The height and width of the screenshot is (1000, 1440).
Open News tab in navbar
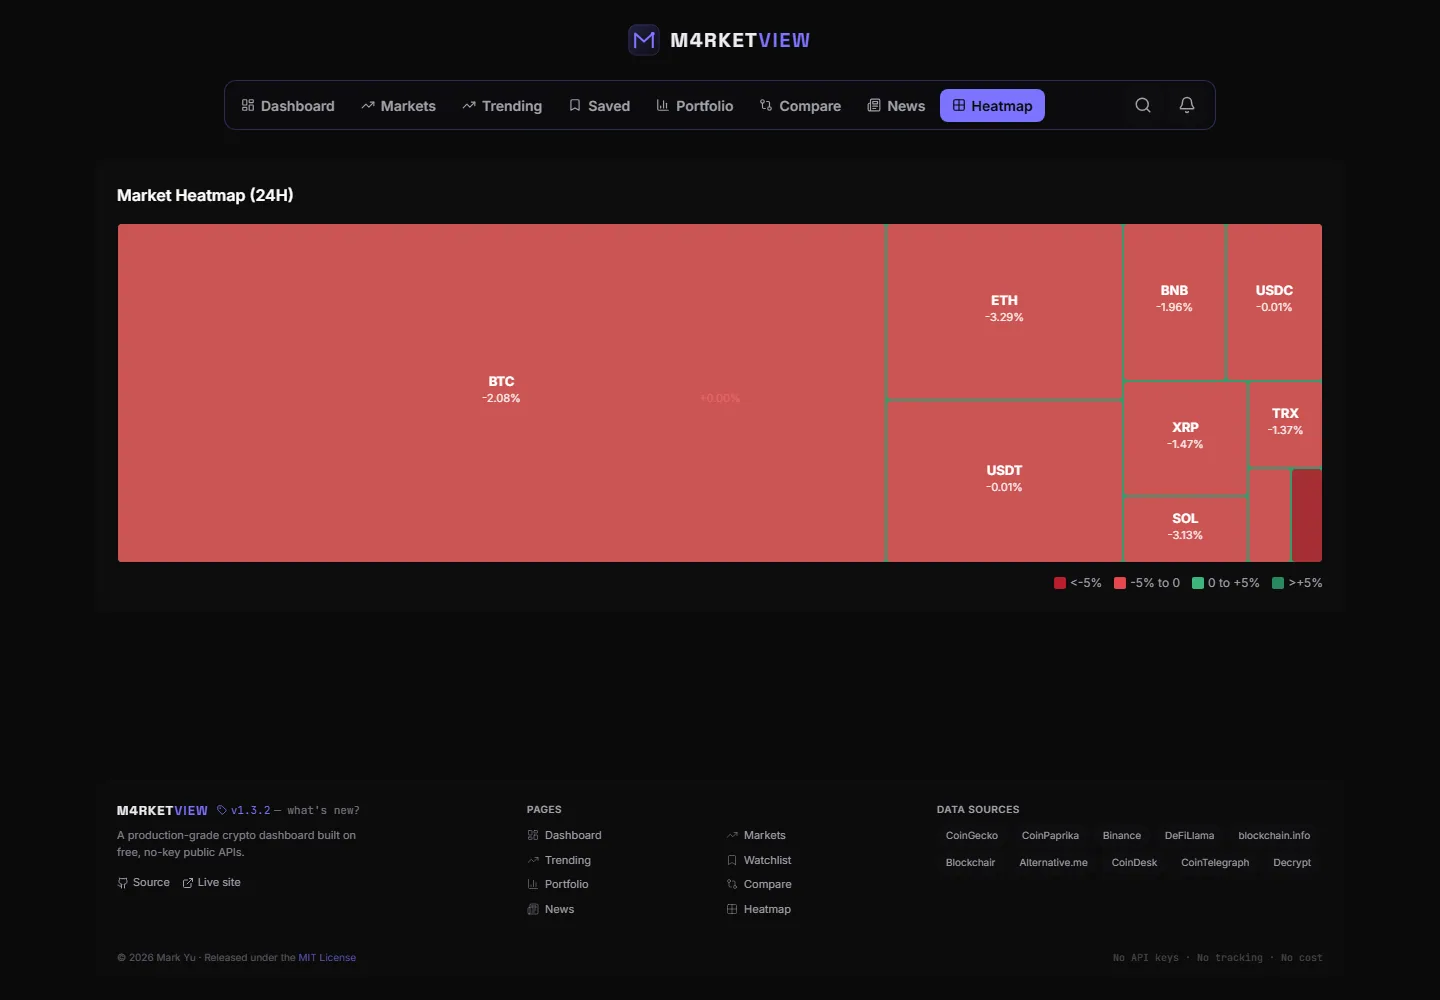point(896,106)
